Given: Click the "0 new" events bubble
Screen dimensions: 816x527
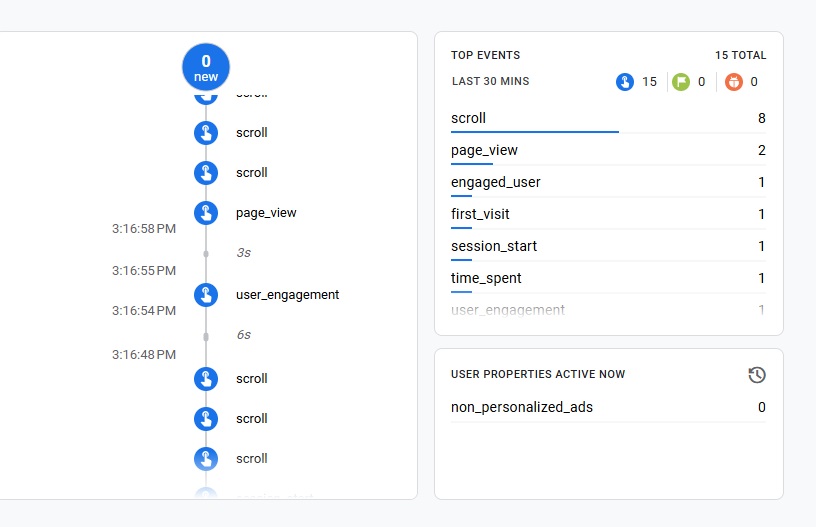Looking at the screenshot, I should point(205,67).
